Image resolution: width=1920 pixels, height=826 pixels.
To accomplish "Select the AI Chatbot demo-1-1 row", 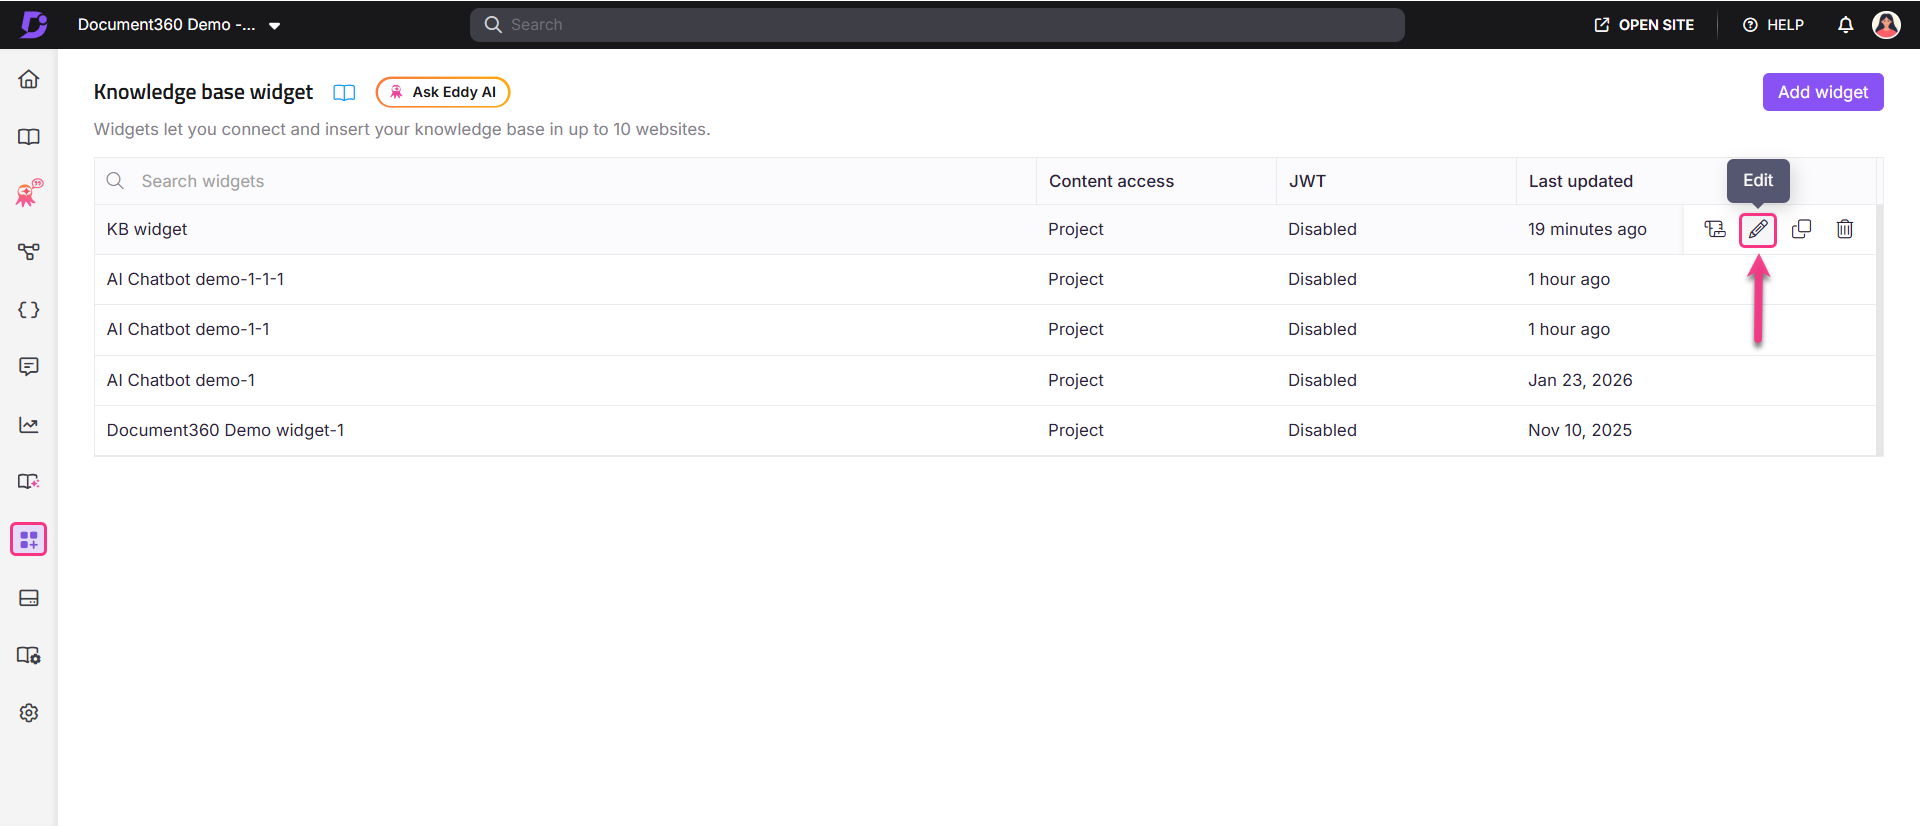I will click(985, 330).
